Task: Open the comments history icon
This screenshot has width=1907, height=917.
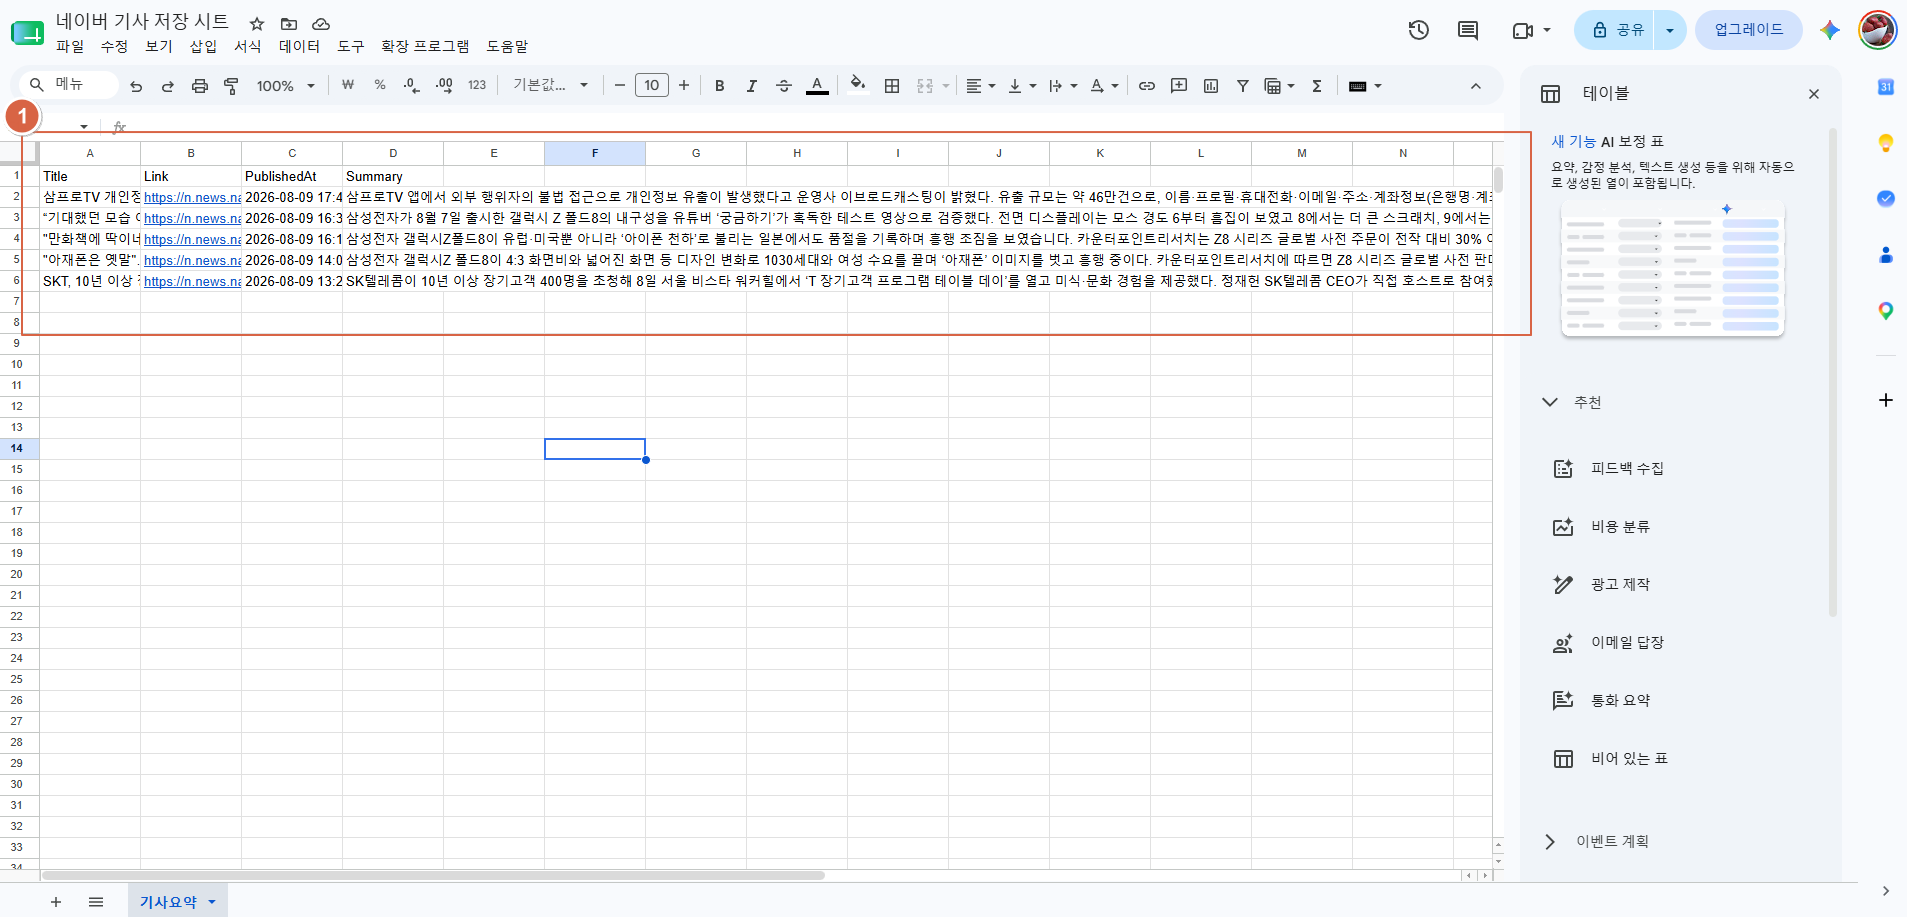Action: (1468, 30)
